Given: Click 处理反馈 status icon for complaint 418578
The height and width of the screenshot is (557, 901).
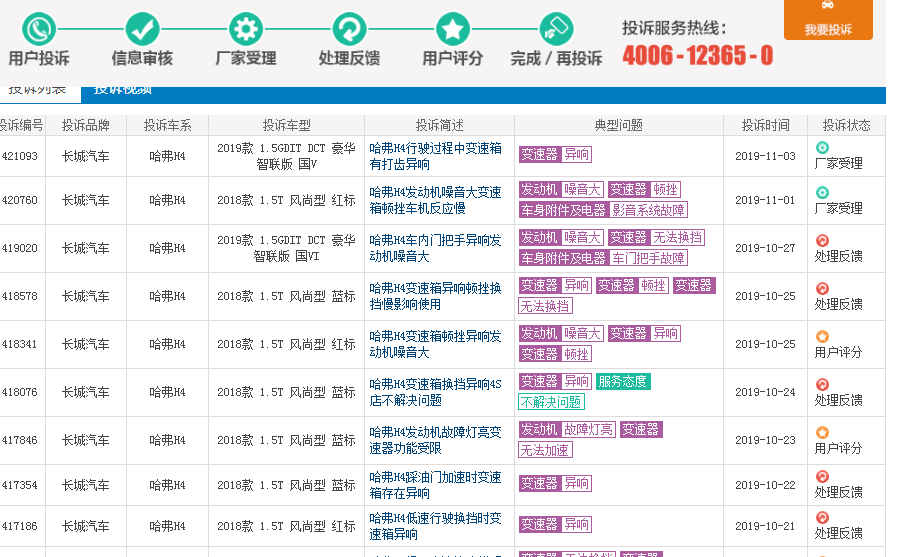Looking at the screenshot, I should coord(822,289).
